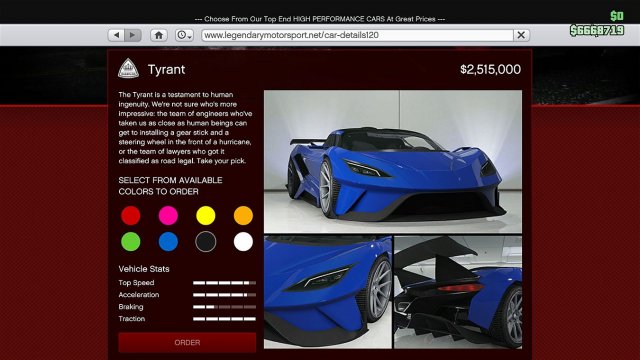The height and width of the screenshot is (360, 640).
Task: Open the browser history clock dropdown
Action: click(184, 35)
